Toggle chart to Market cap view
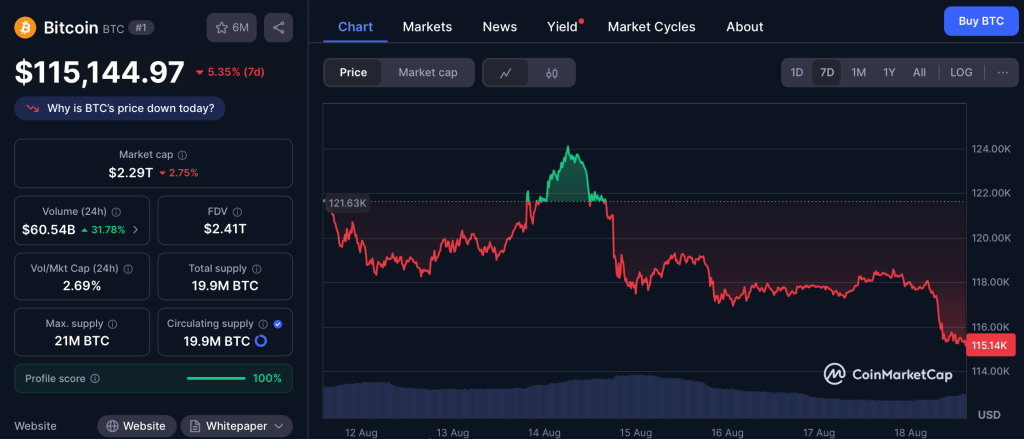The height and width of the screenshot is (439, 1024). point(427,72)
